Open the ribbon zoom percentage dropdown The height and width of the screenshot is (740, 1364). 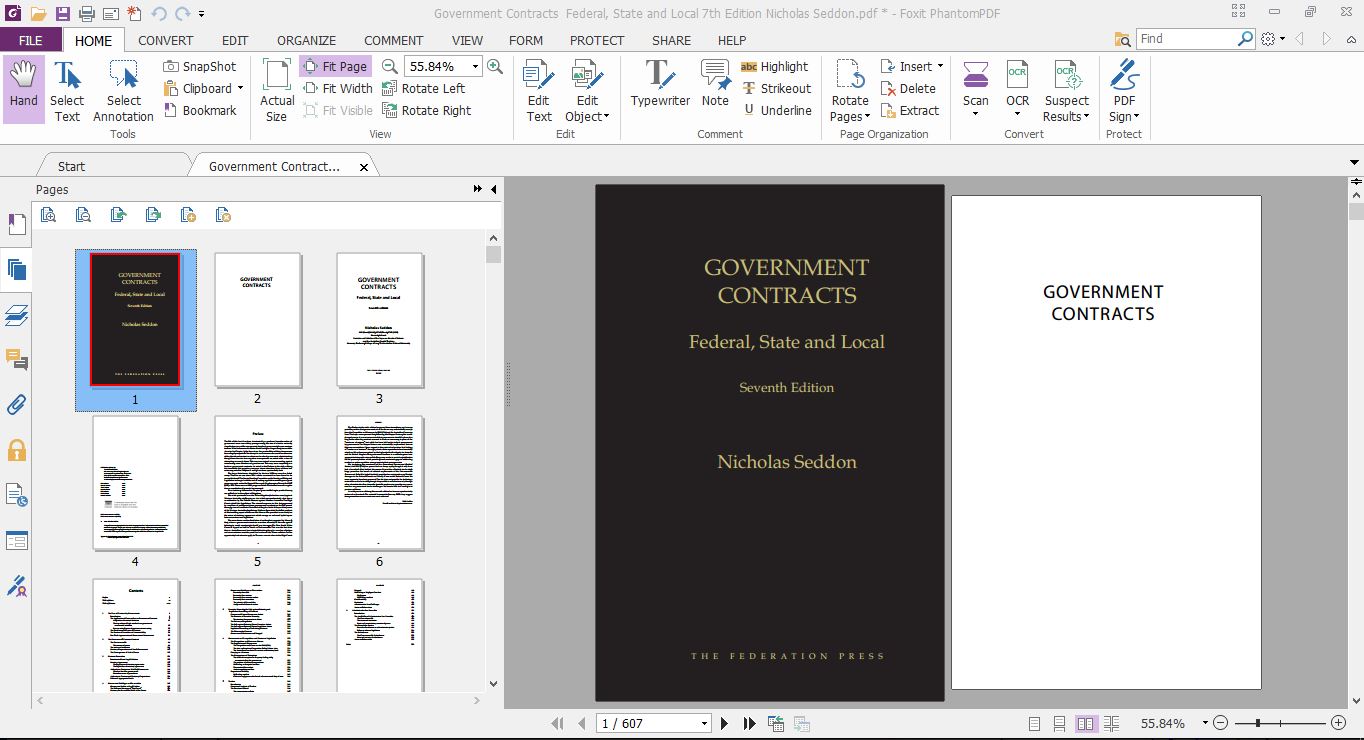pos(475,66)
